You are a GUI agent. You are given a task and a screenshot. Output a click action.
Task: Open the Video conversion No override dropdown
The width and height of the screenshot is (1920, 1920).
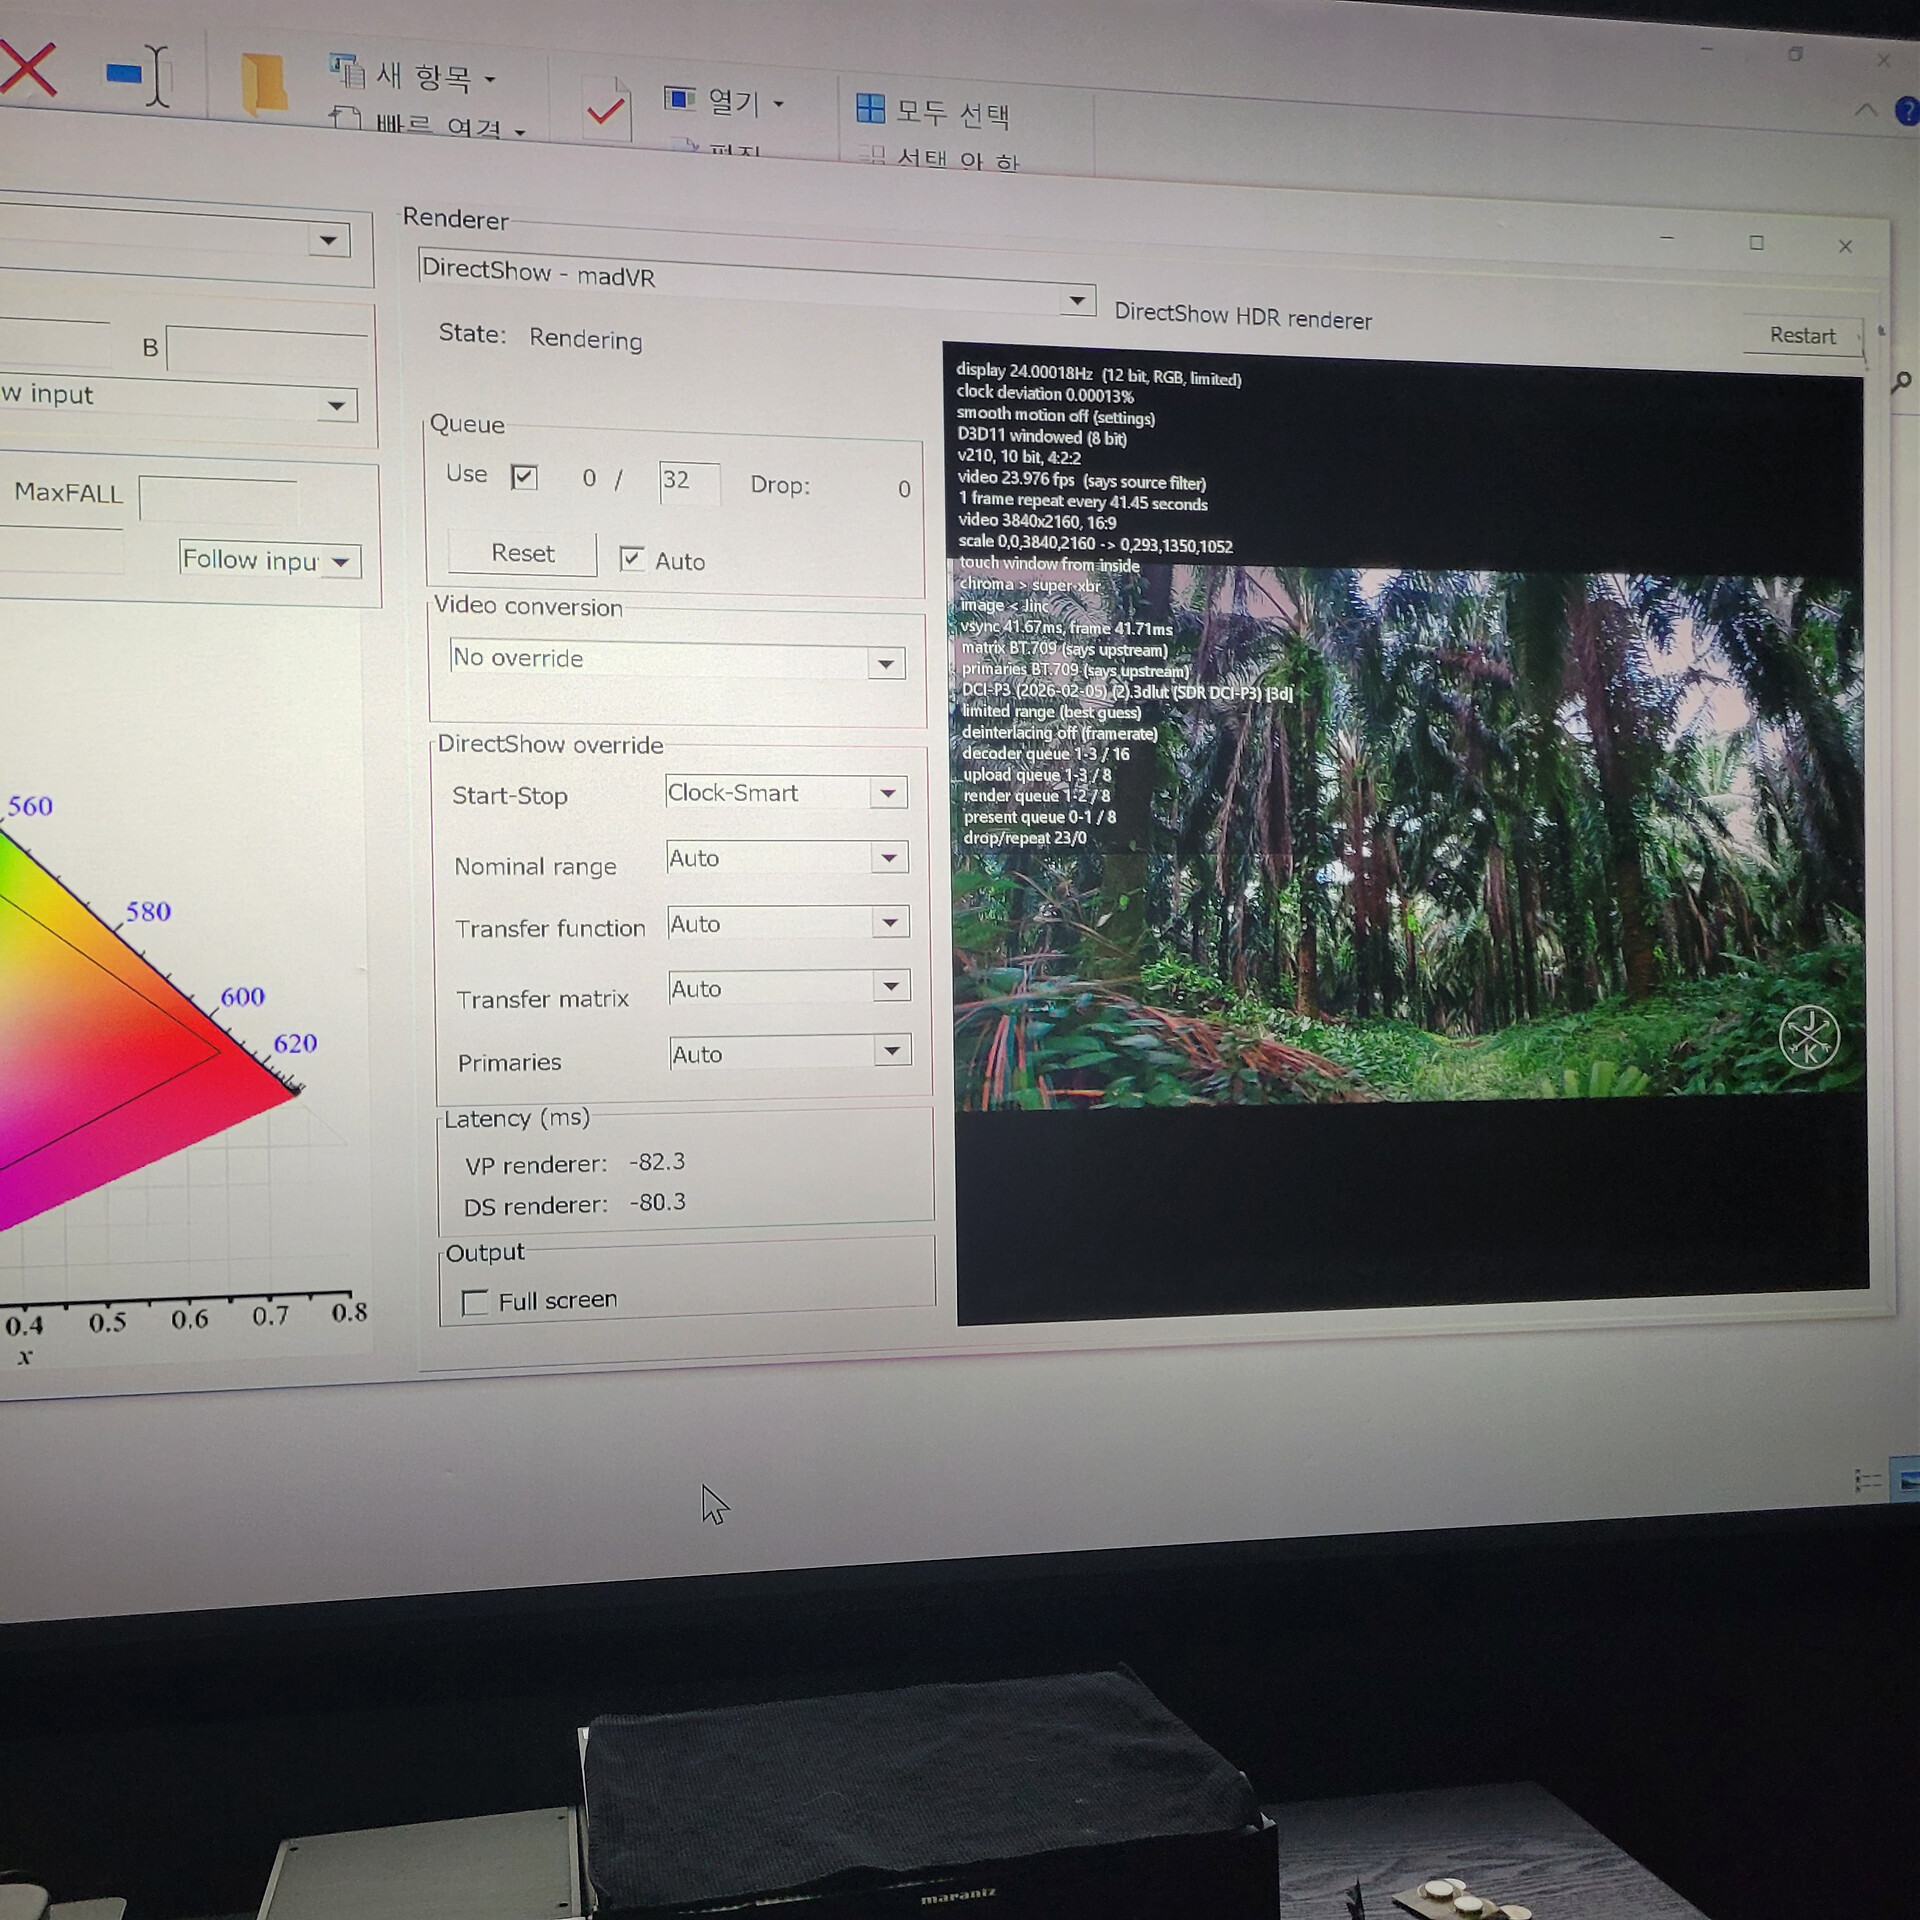885,663
